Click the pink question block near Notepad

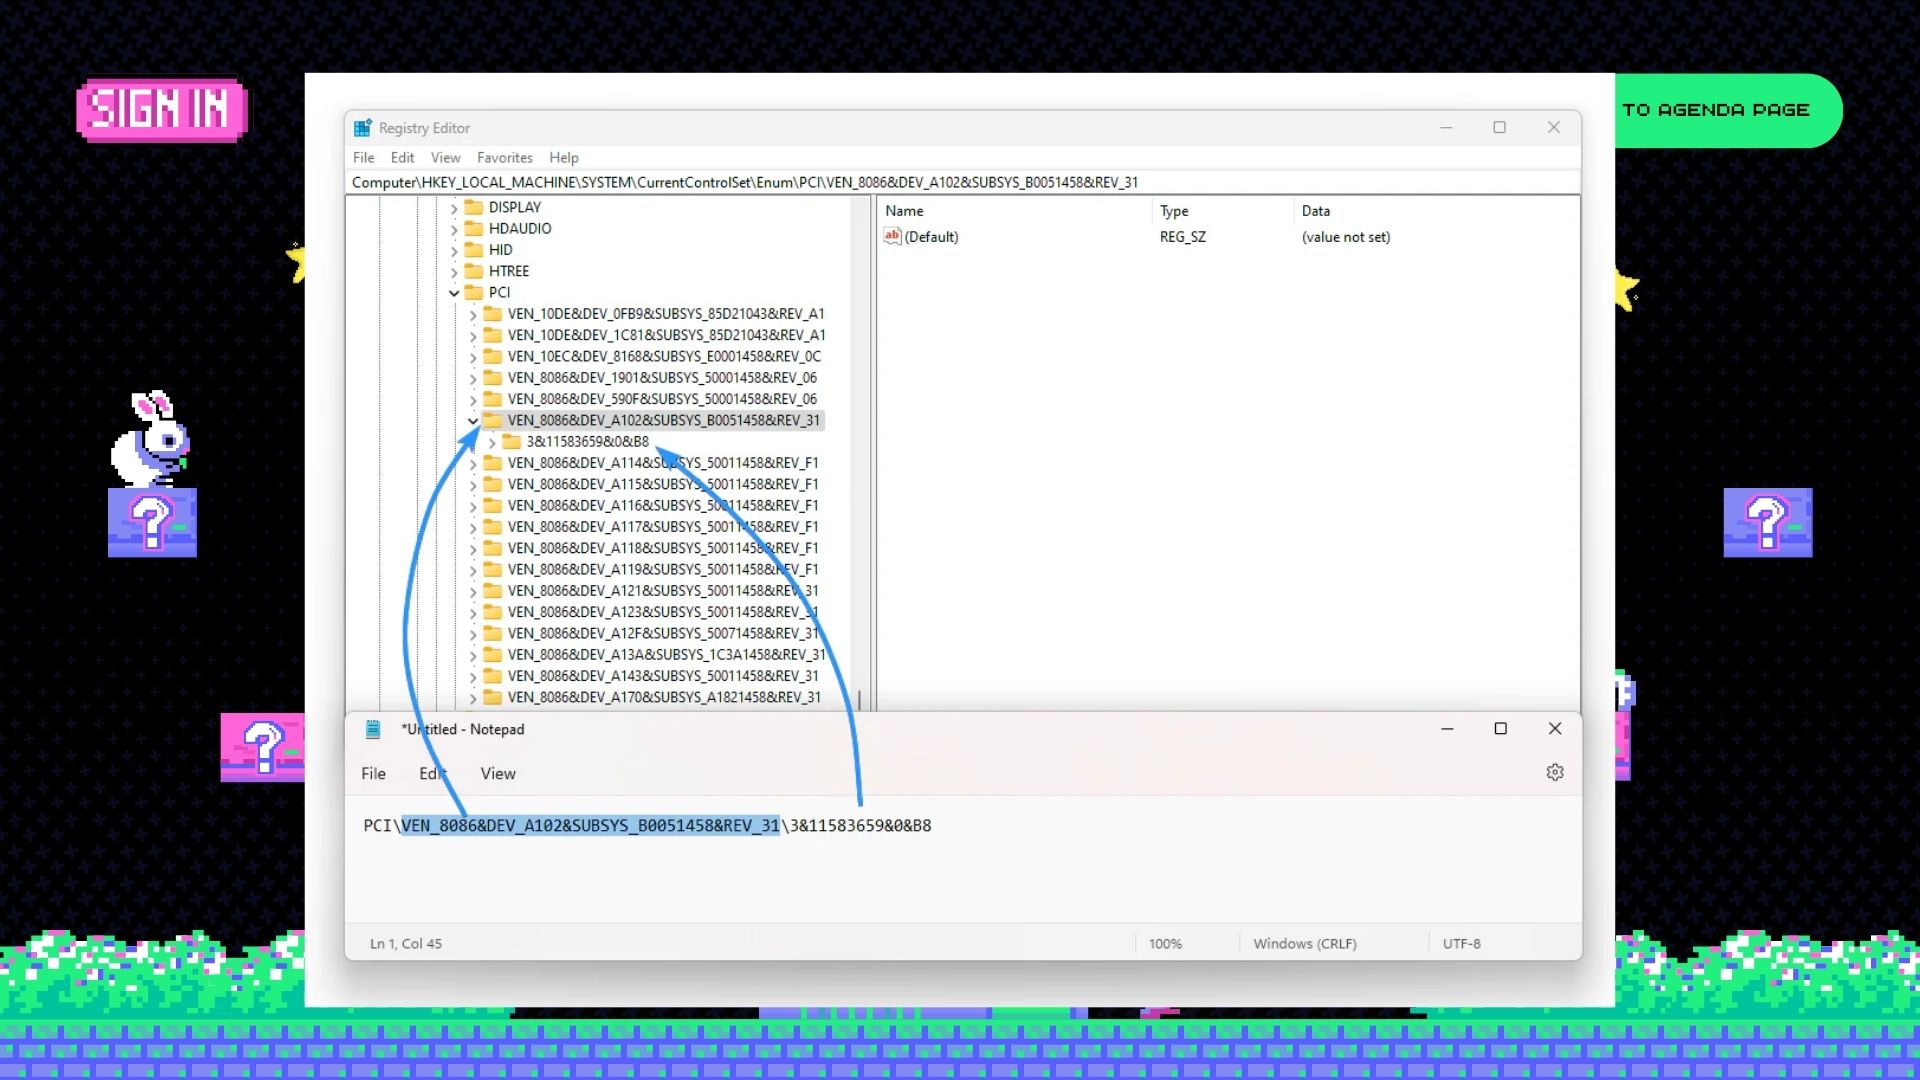pyautogui.click(x=262, y=747)
